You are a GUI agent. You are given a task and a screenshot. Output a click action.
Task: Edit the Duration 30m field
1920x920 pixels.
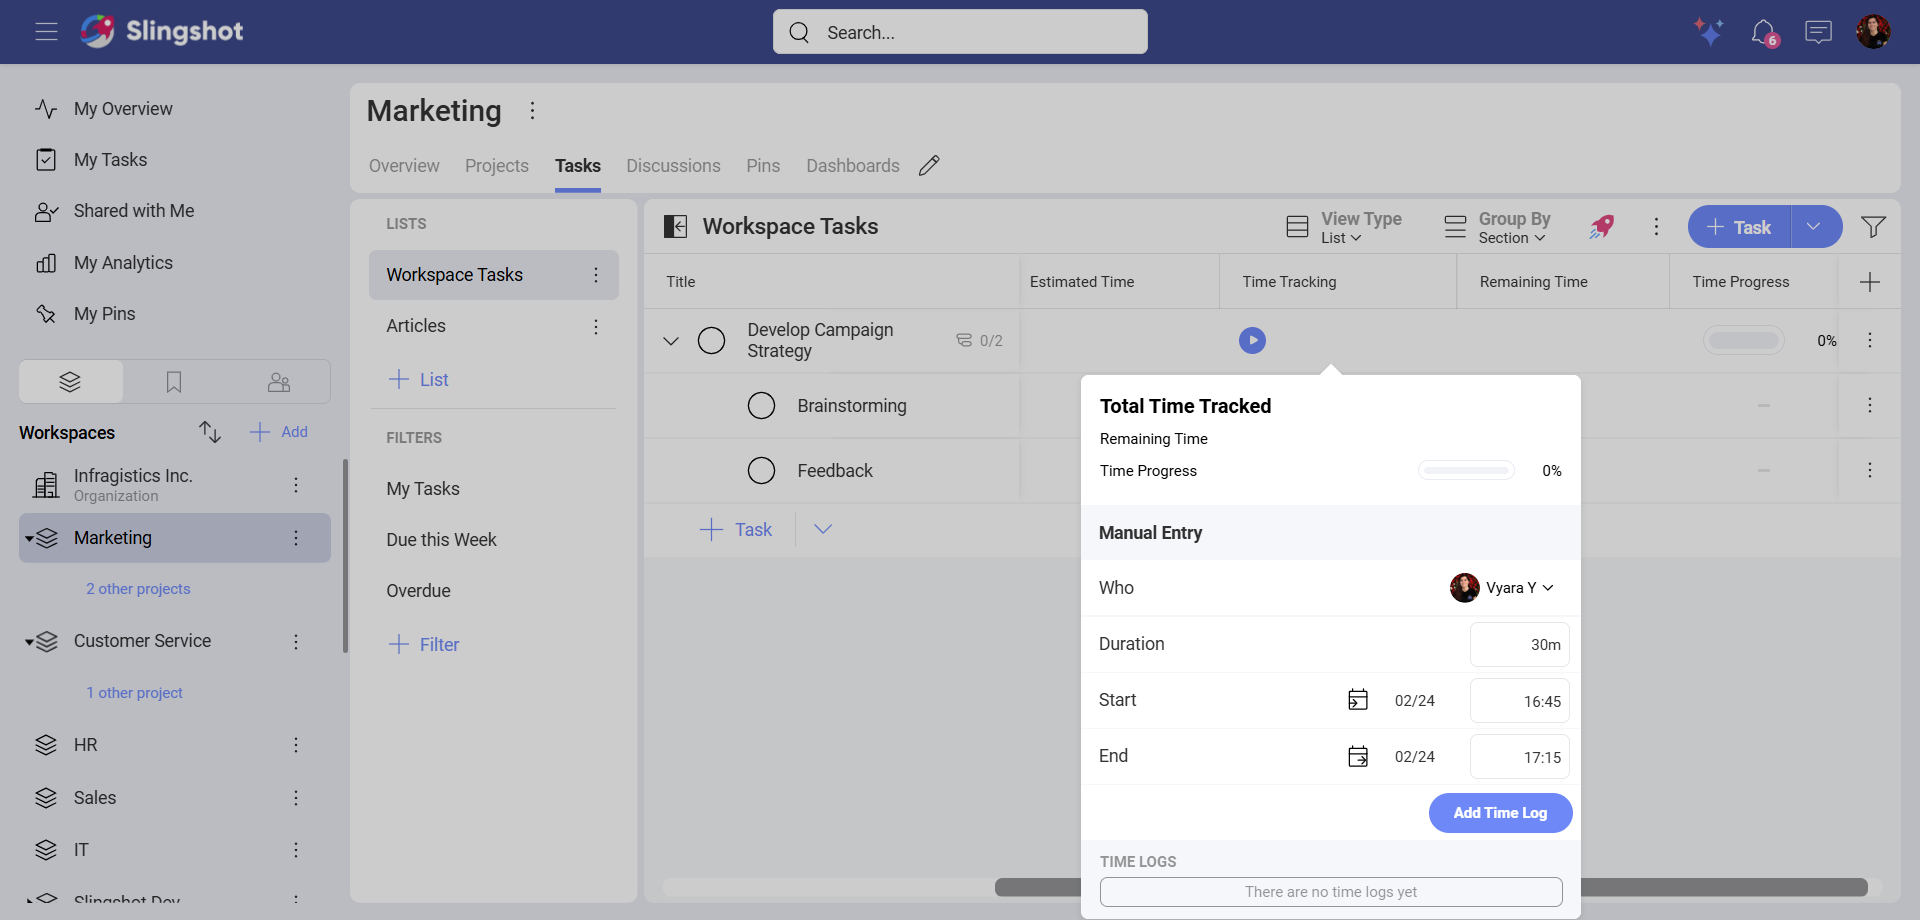pyautogui.click(x=1520, y=645)
